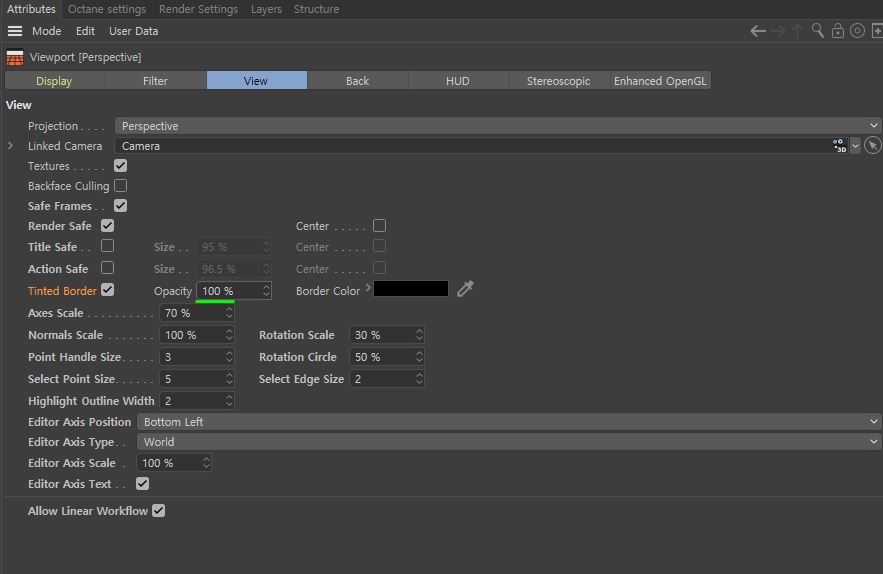Open the hamburger menu icon
This screenshot has height=574, width=883.
(15, 31)
